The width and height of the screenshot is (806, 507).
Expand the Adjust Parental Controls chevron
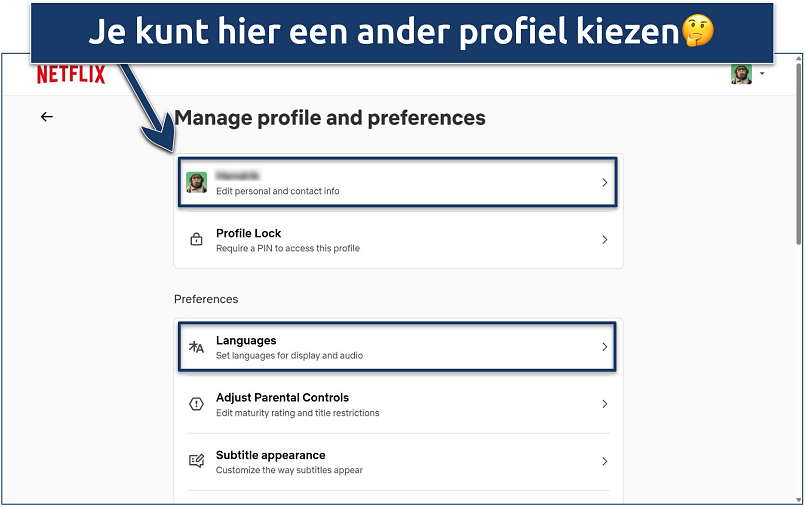pos(604,404)
